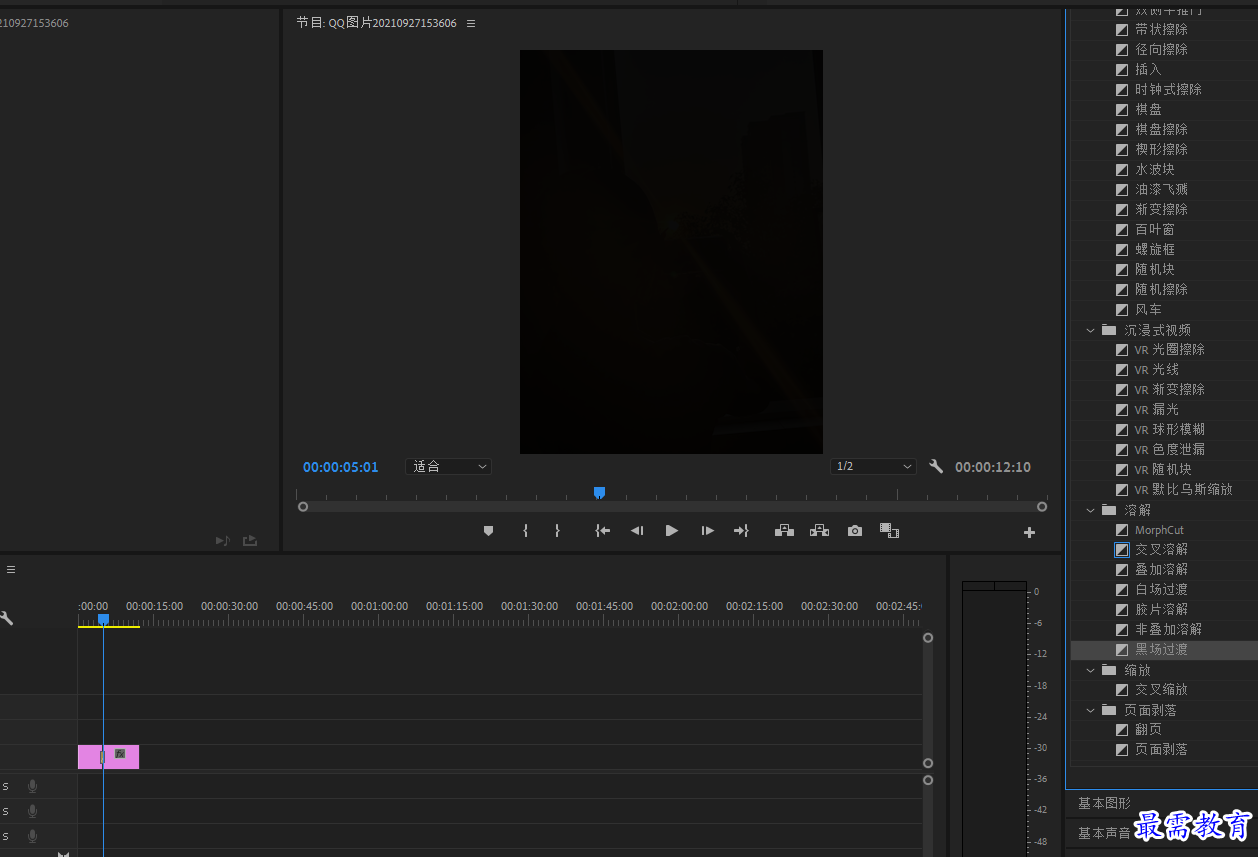Select the 黑场过渡 transition
1258x857 pixels.
[1161, 649]
